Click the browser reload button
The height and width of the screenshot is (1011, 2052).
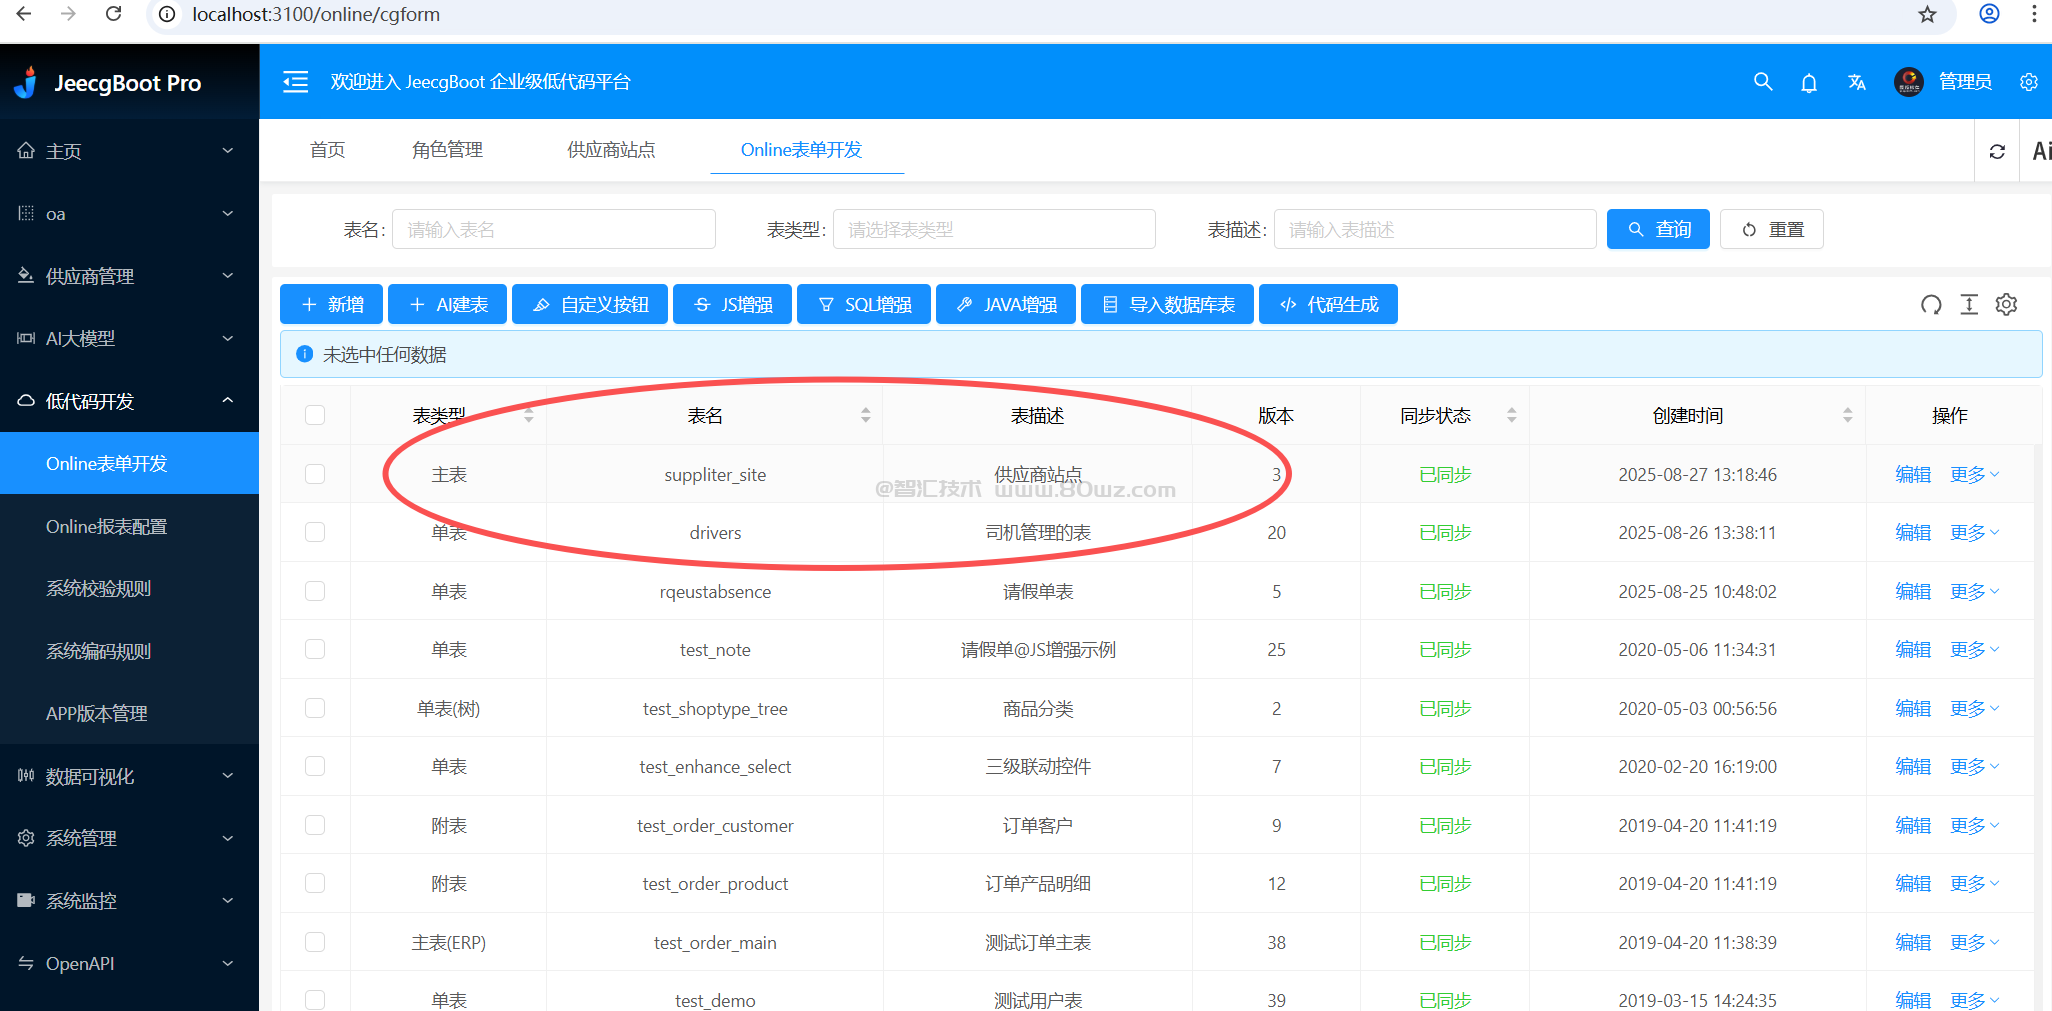pos(113,14)
